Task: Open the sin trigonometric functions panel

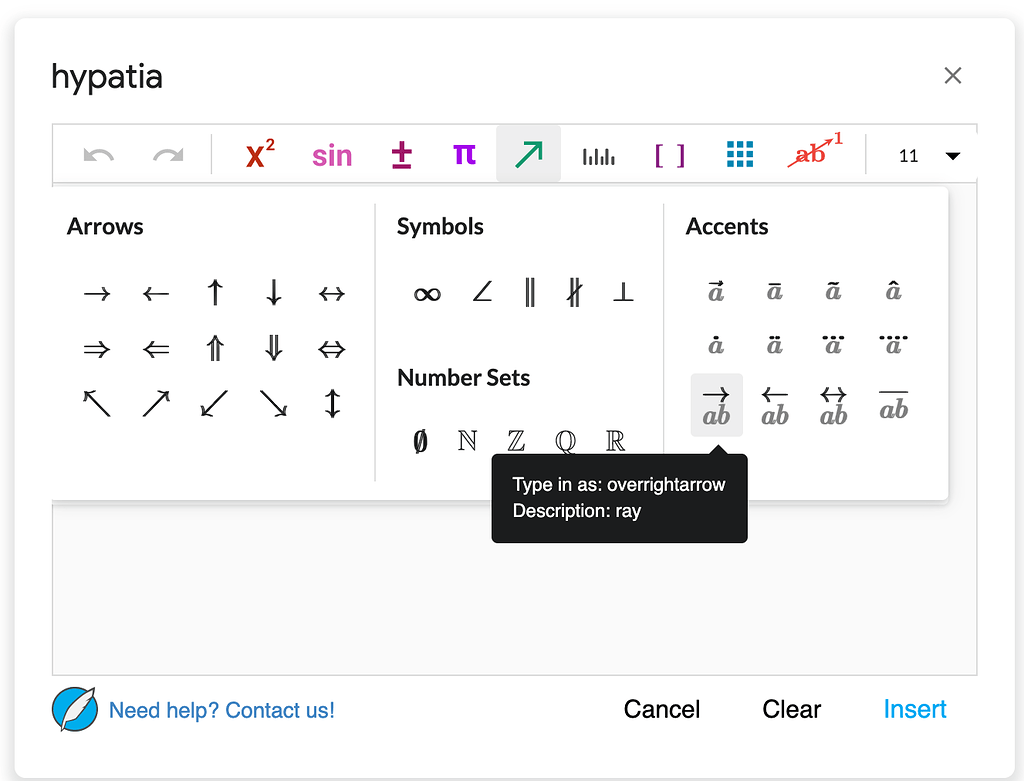Action: tap(331, 153)
